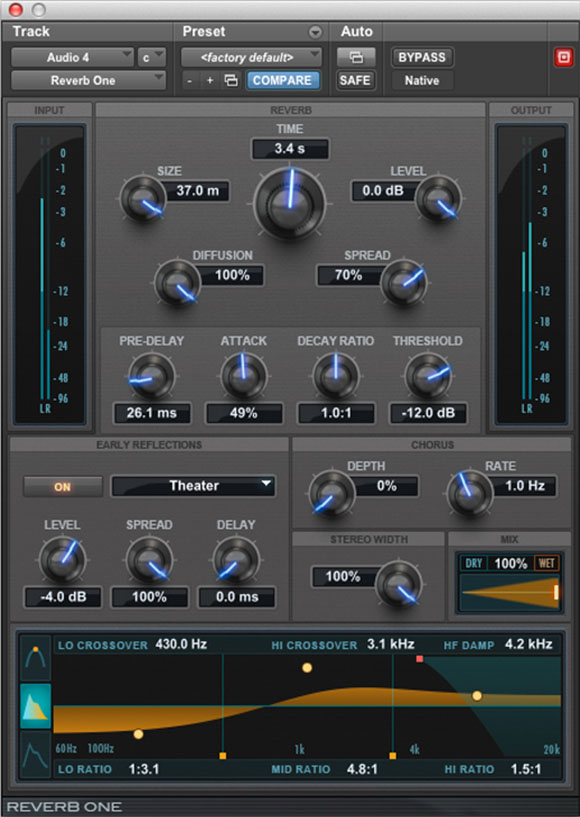Click the DRY mix label
Screen dimensions: 580x817
click(474, 563)
